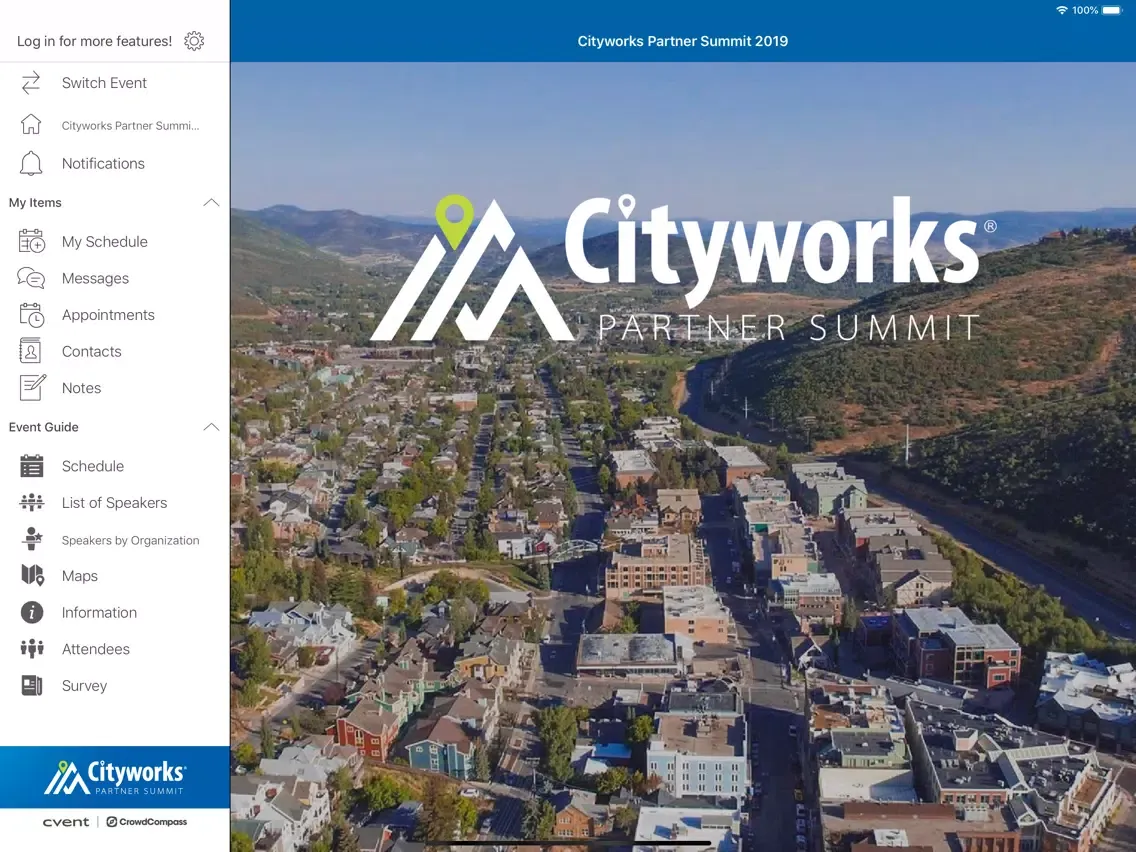Screen dimensions: 1136x852
Task: Click the Notes pencil icon
Action: pyautogui.click(x=31, y=388)
